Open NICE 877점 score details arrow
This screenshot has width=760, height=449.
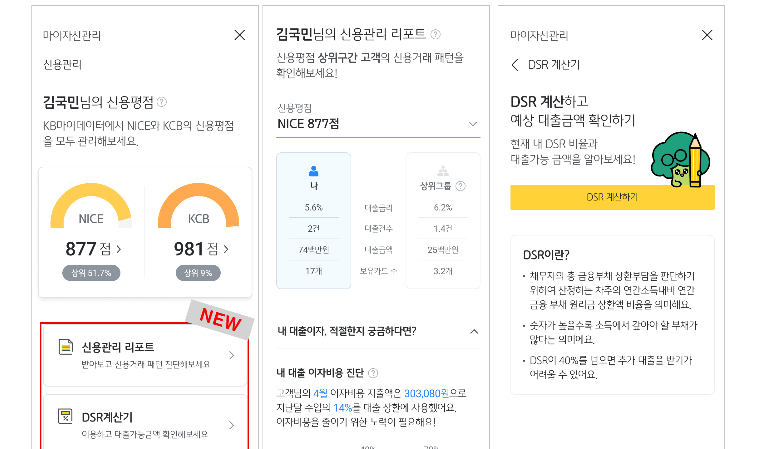click(119, 249)
